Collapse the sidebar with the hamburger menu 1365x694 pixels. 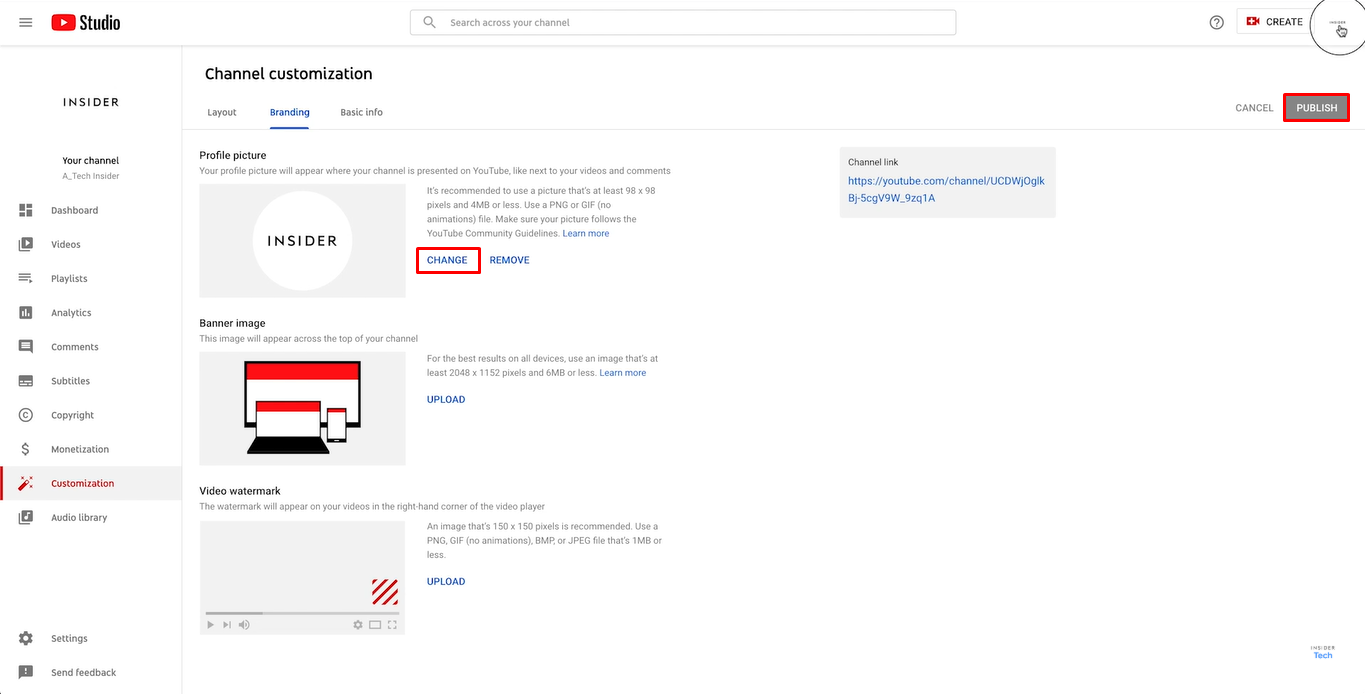pos(25,22)
